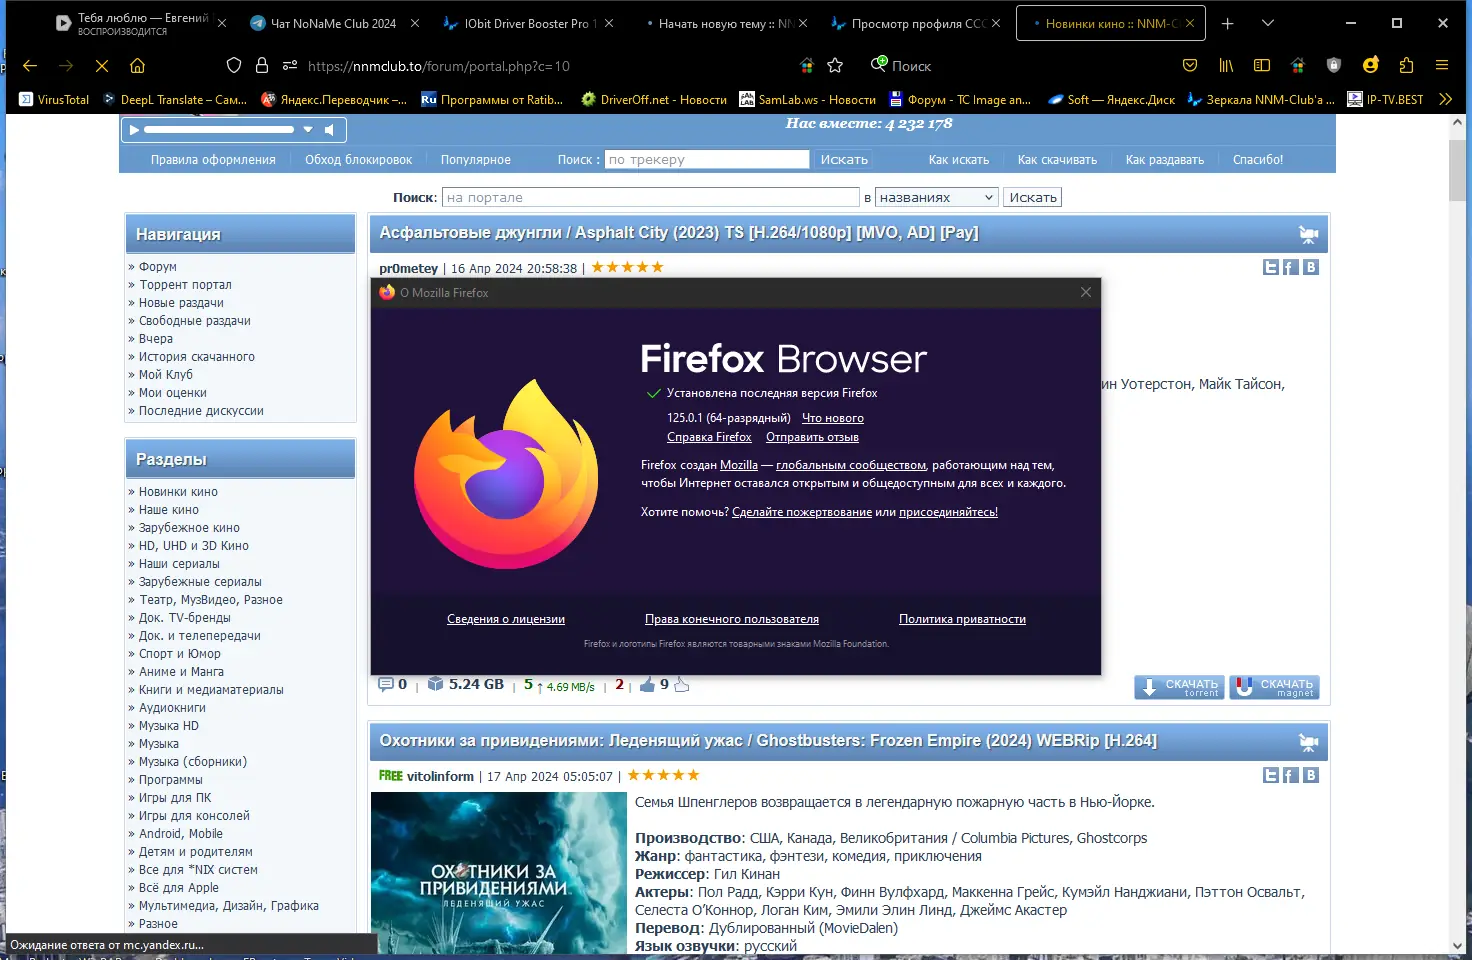
Task: Seek on the audio player progress bar
Action: [219, 129]
